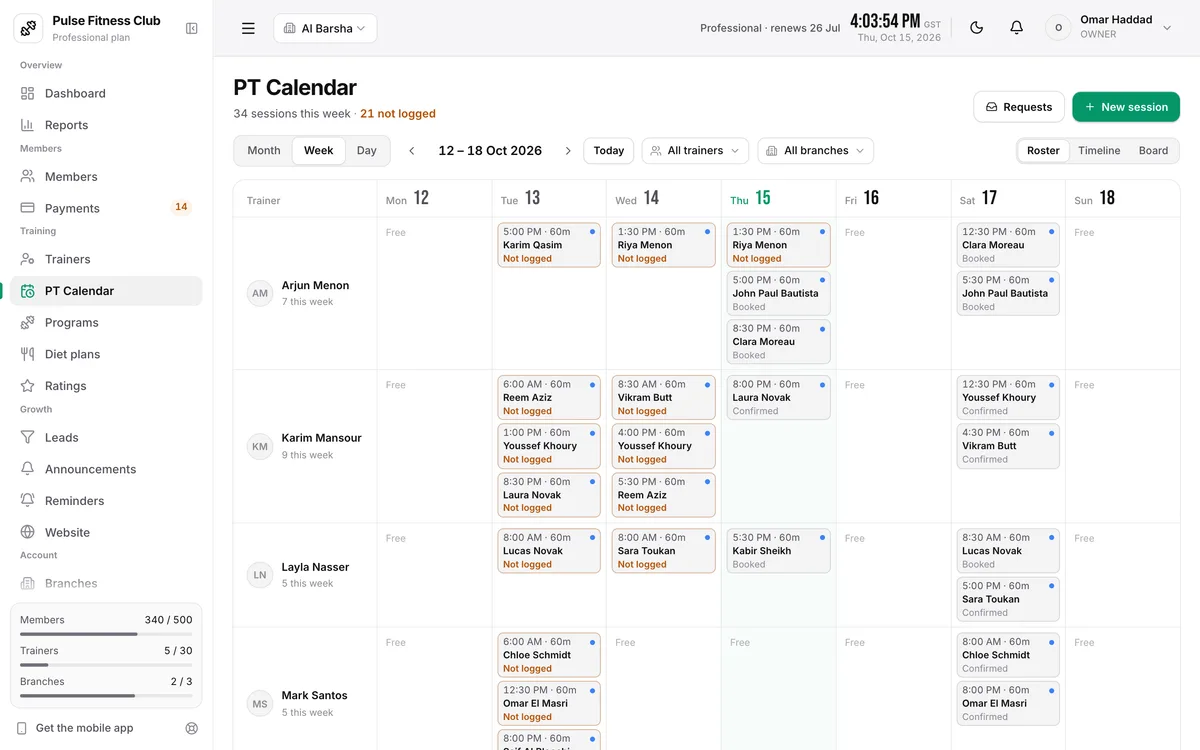
Task: Click the Reminders clock icon
Action: point(28,500)
